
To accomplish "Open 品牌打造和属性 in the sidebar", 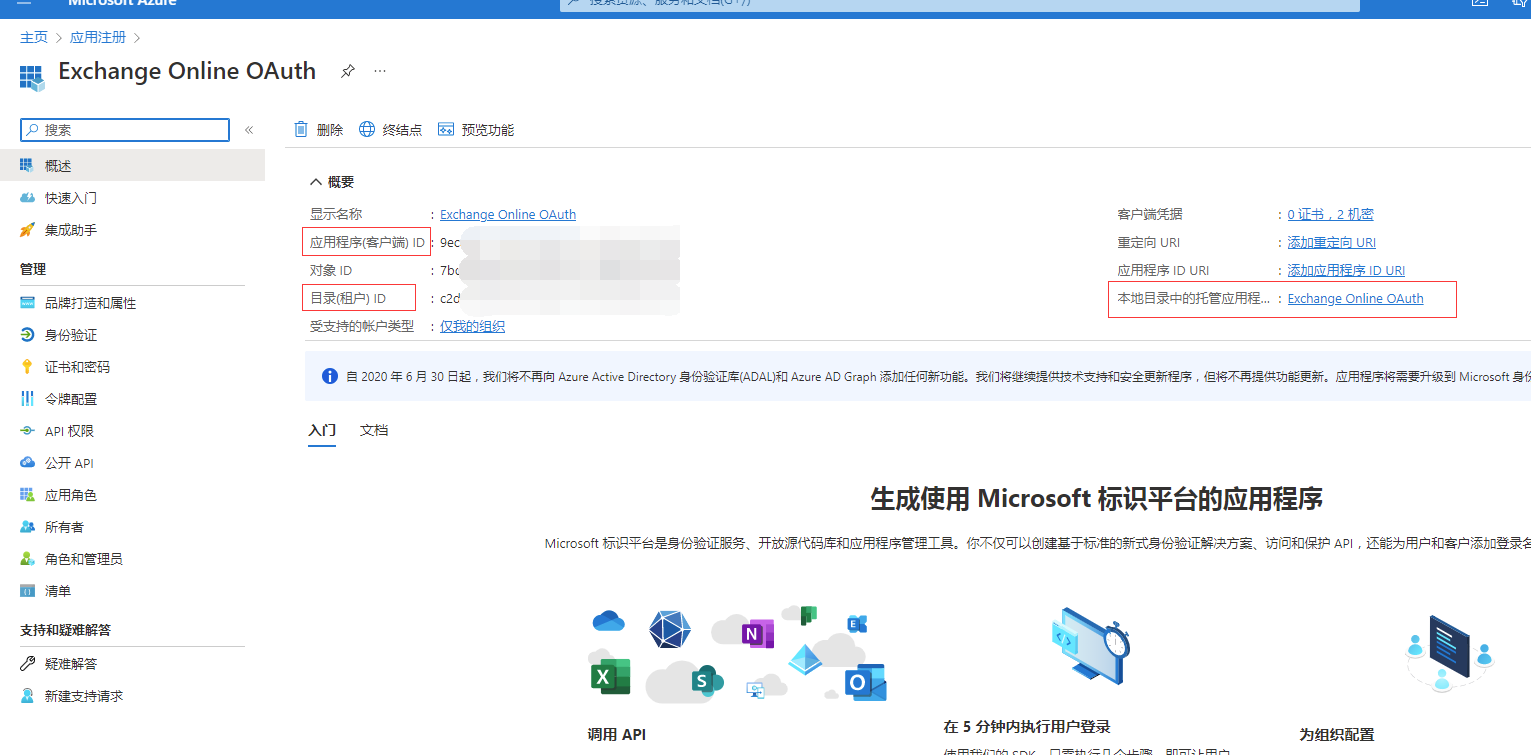I will click(132, 303).
